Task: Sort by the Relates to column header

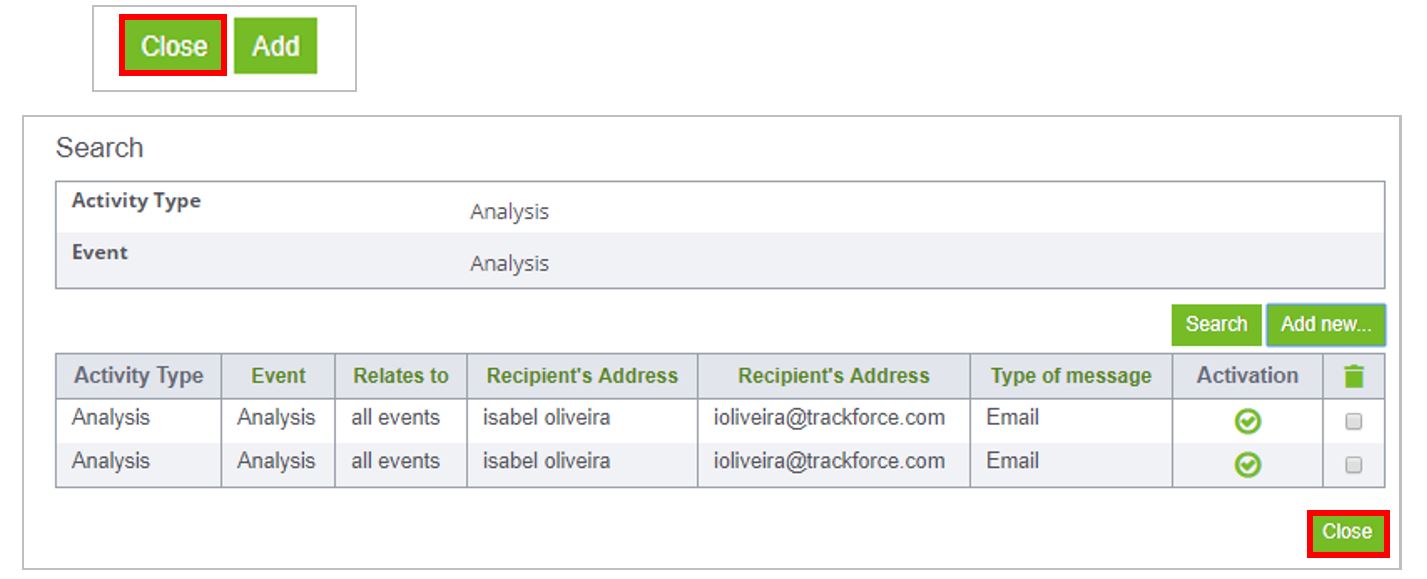Action: pos(401,376)
